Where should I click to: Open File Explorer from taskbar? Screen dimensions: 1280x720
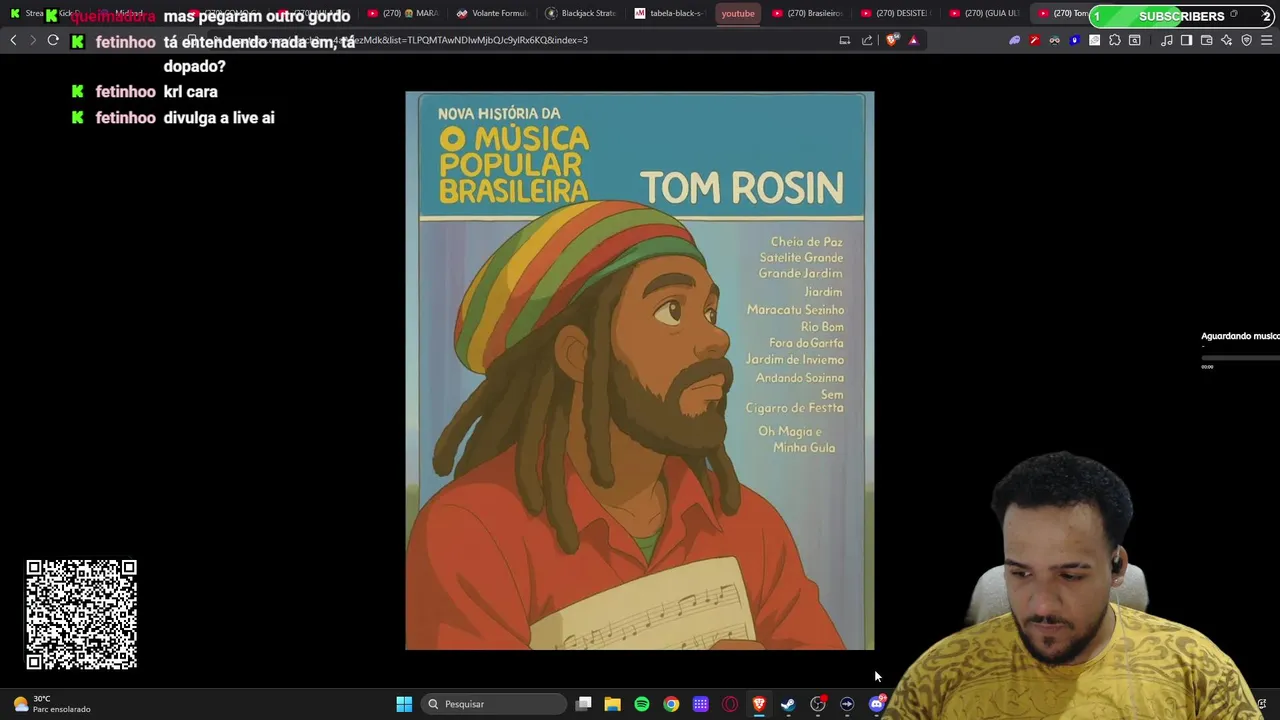(613, 704)
